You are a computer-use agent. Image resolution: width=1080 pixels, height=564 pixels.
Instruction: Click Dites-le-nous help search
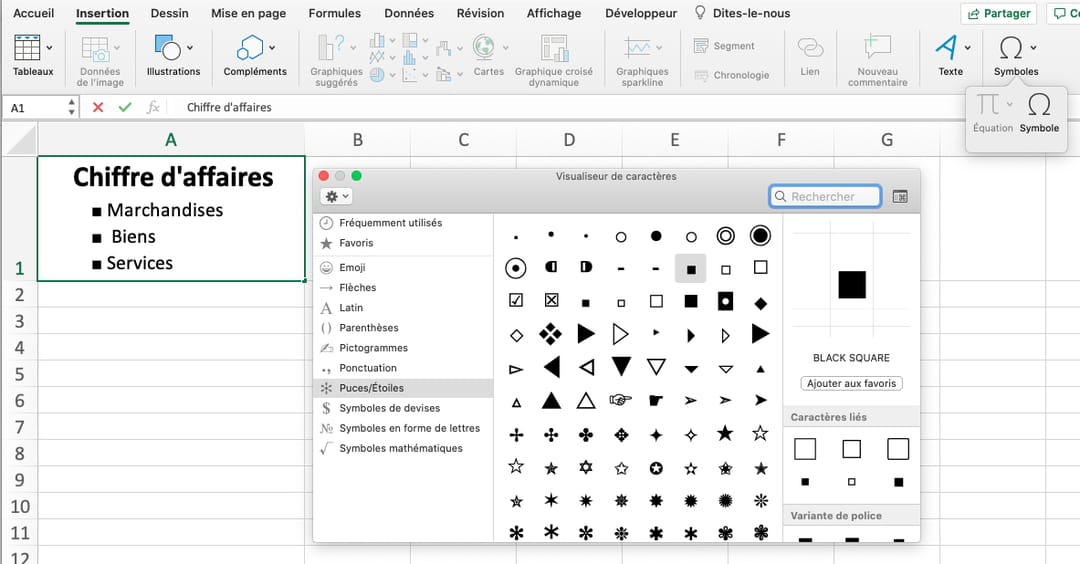pyautogui.click(x=742, y=13)
